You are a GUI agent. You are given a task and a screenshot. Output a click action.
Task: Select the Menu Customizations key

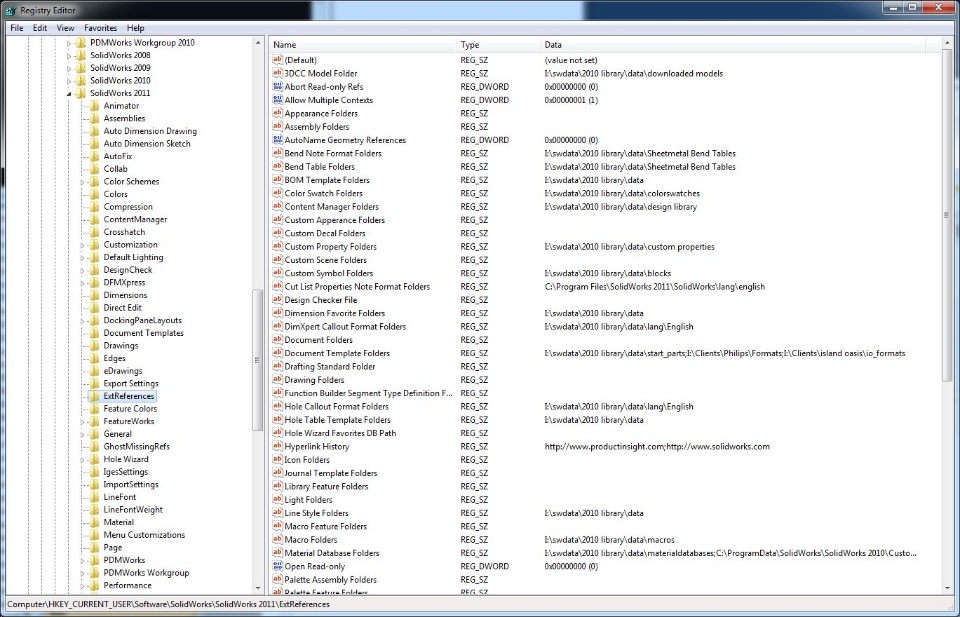[x=144, y=535]
